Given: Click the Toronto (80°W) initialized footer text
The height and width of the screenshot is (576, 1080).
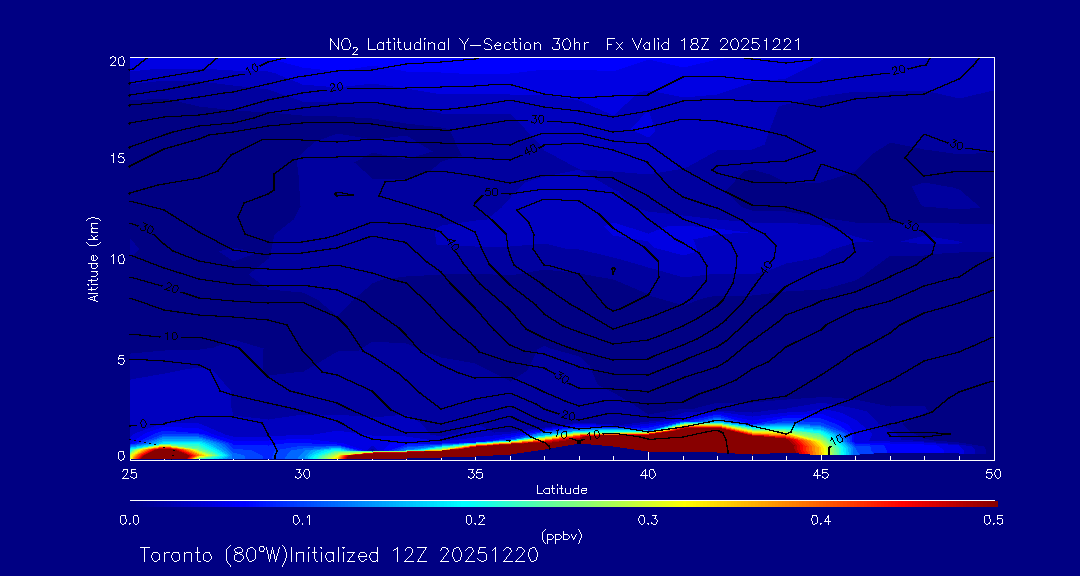Looking at the screenshot, I should [339, 555].
